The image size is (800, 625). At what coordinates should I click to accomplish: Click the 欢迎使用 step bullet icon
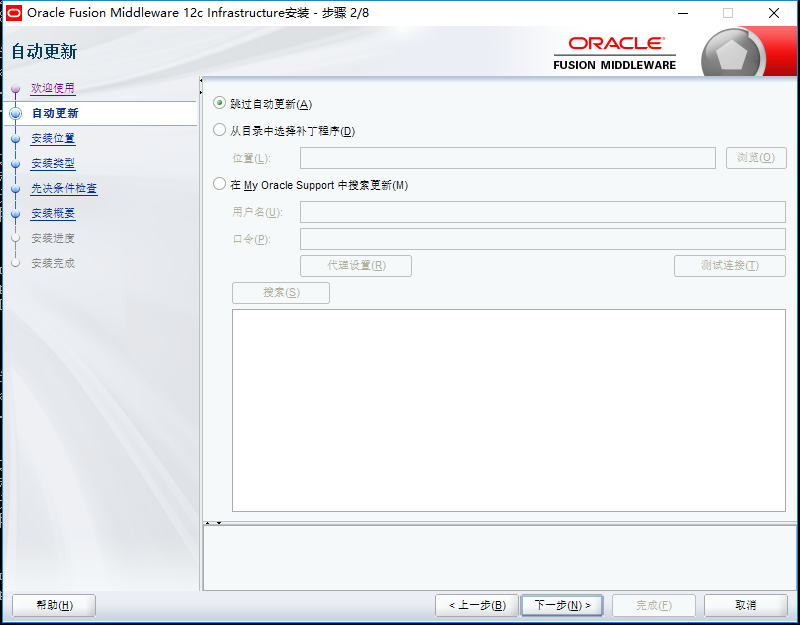coord(16,89)
